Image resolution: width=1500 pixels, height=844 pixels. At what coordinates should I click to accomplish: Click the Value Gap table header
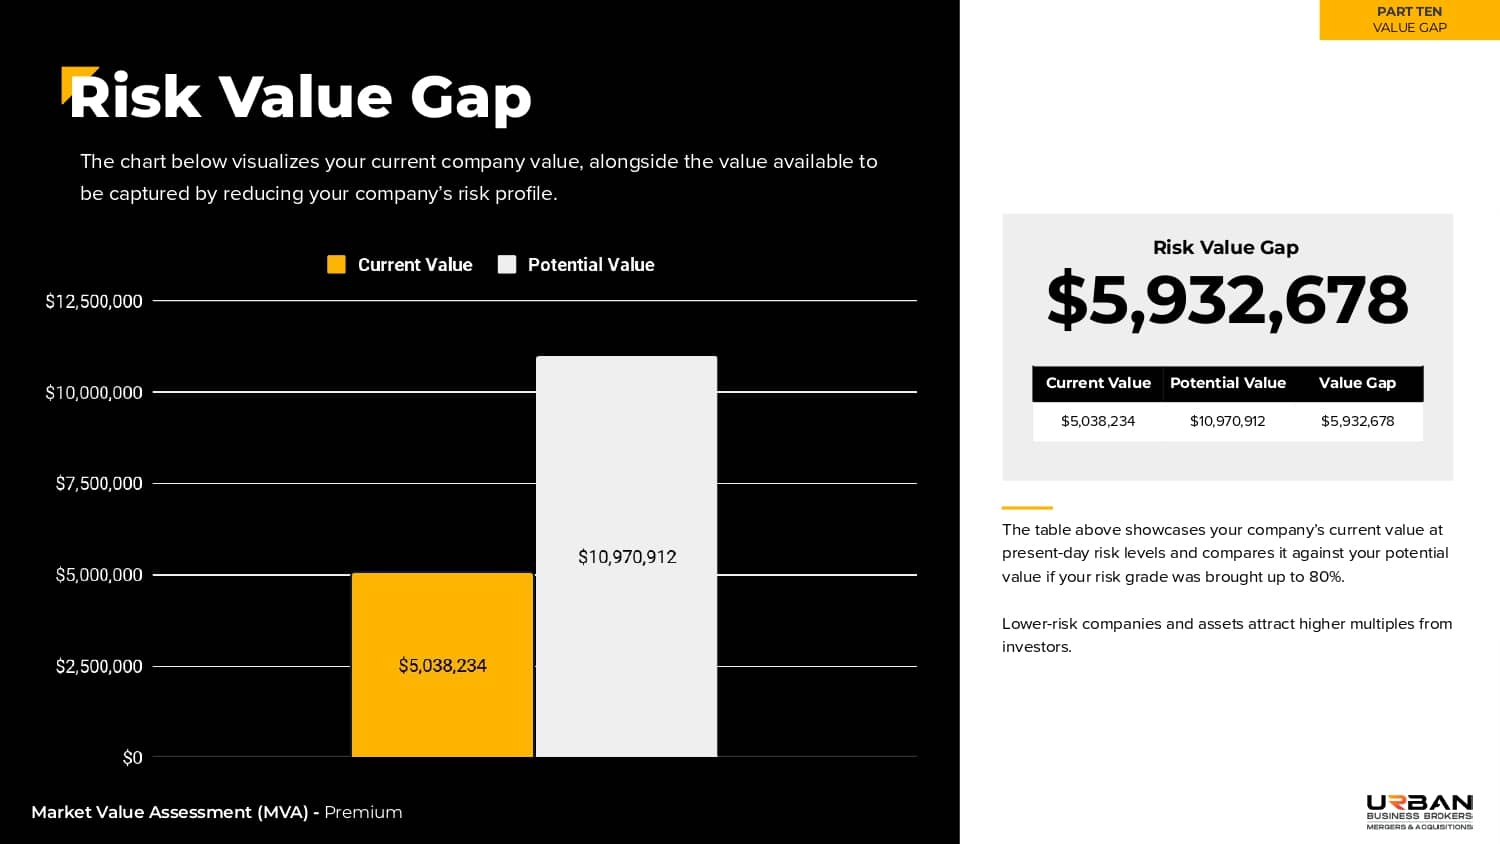tap(1357, 383)
